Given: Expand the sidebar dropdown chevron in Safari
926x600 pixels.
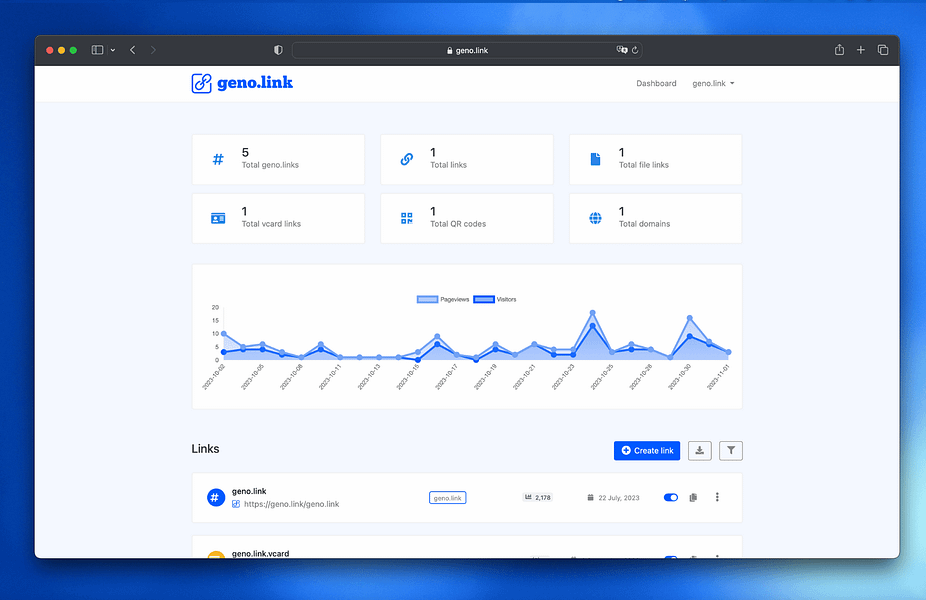Looking at the screenshot, I should pyautogui.click(x=113, y=50).
